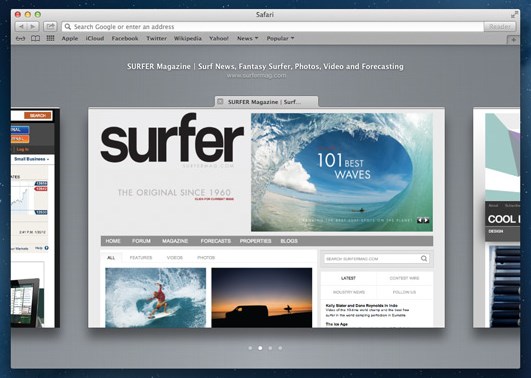This screenshot has height=378, width=531.
Task: Open the Wikipedia bookmark
Action: tap(188, 38)
